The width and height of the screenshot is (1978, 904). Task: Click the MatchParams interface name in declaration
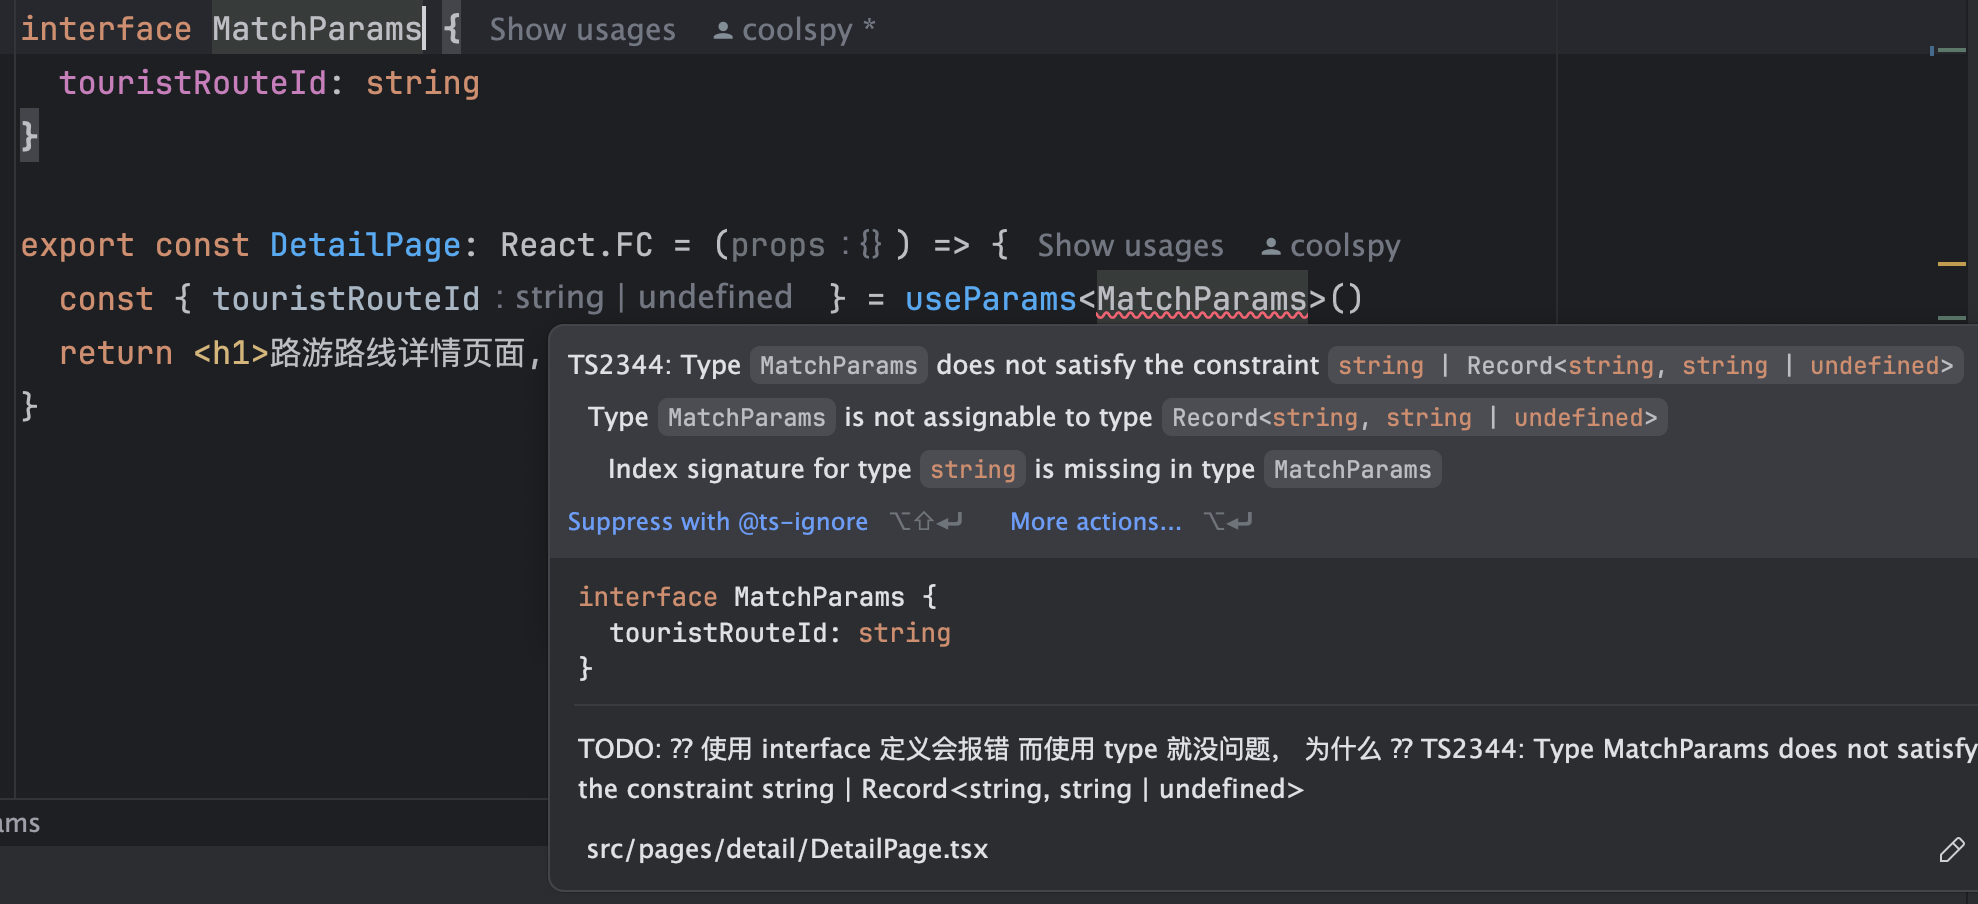(x=316, y=29)
